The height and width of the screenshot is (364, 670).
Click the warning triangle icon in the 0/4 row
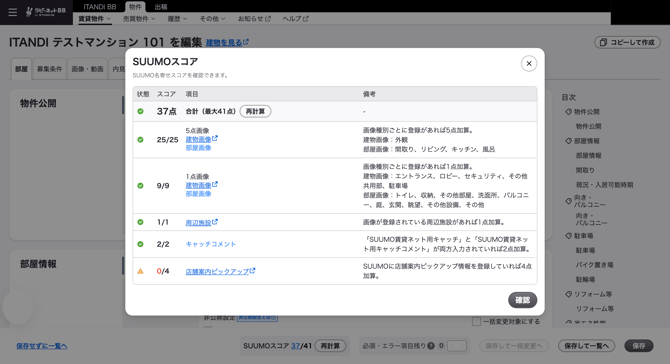(x=140, y=271)
